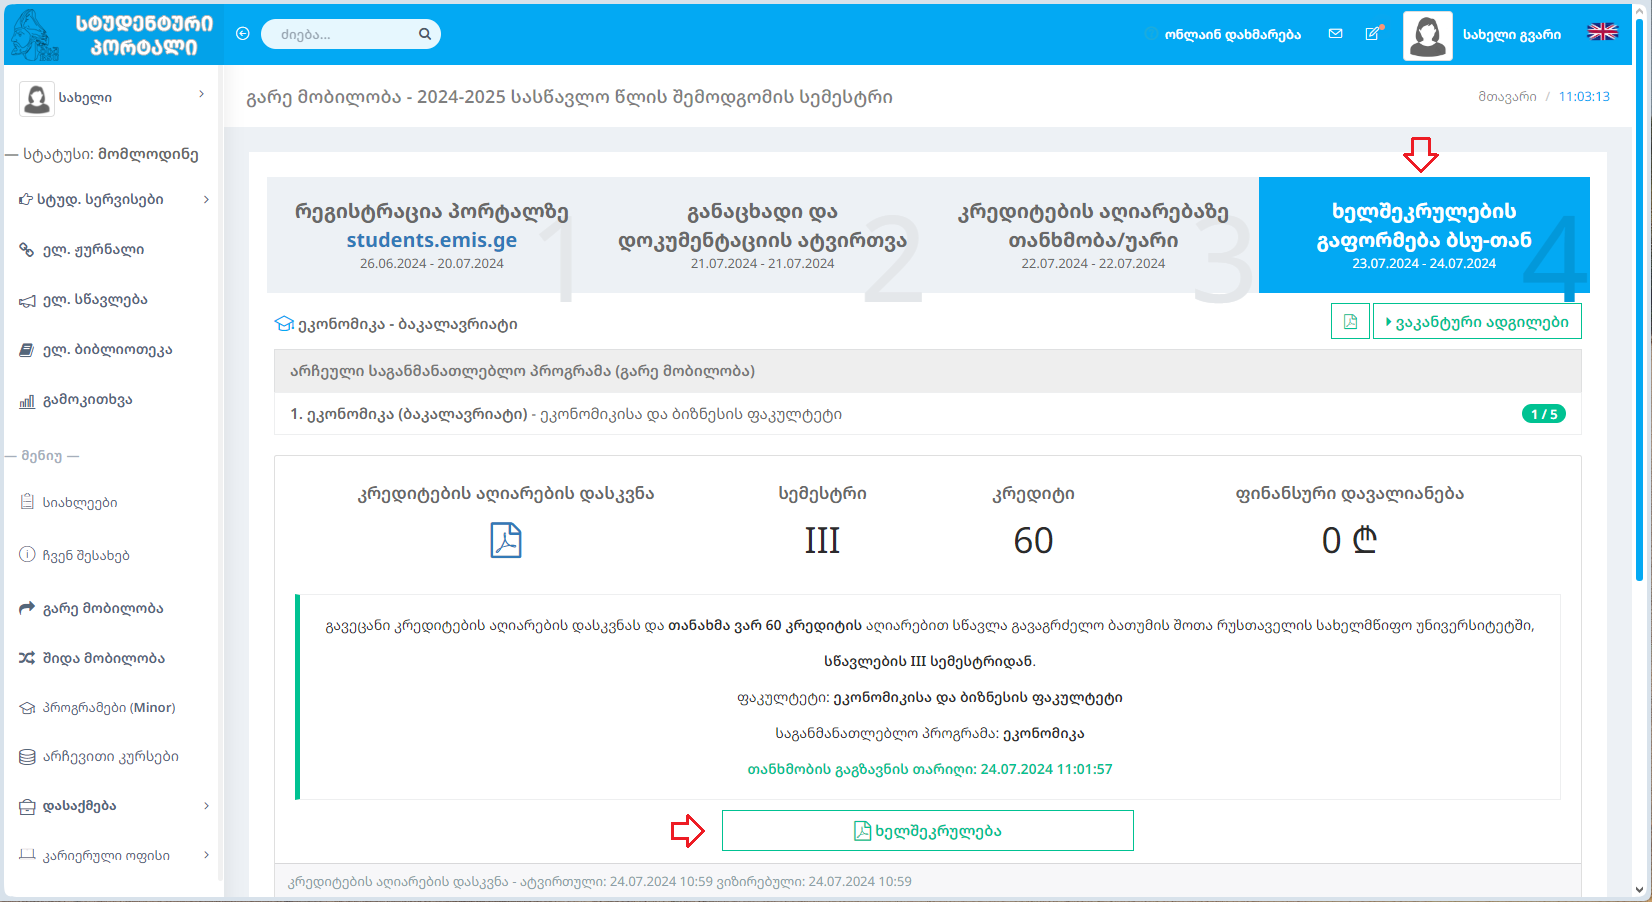The width and height of the screenshot is (1652, 902).
Task: Click the selected program row for Economics
Action: (928, 414)
